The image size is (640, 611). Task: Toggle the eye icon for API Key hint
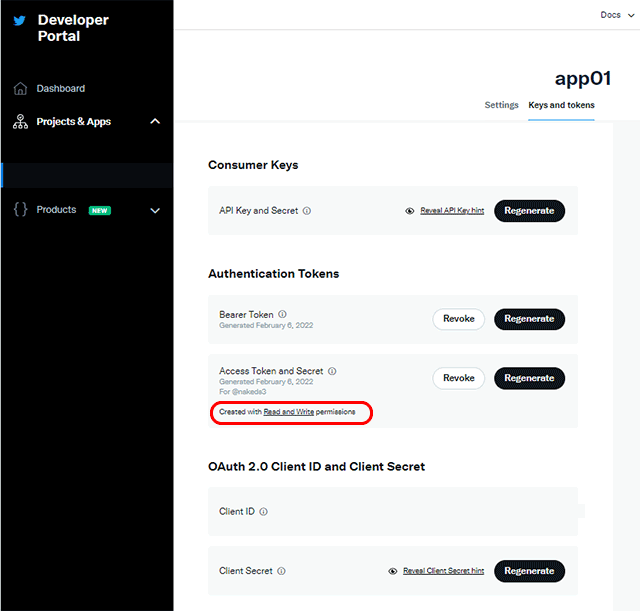[x=410, y=211]
